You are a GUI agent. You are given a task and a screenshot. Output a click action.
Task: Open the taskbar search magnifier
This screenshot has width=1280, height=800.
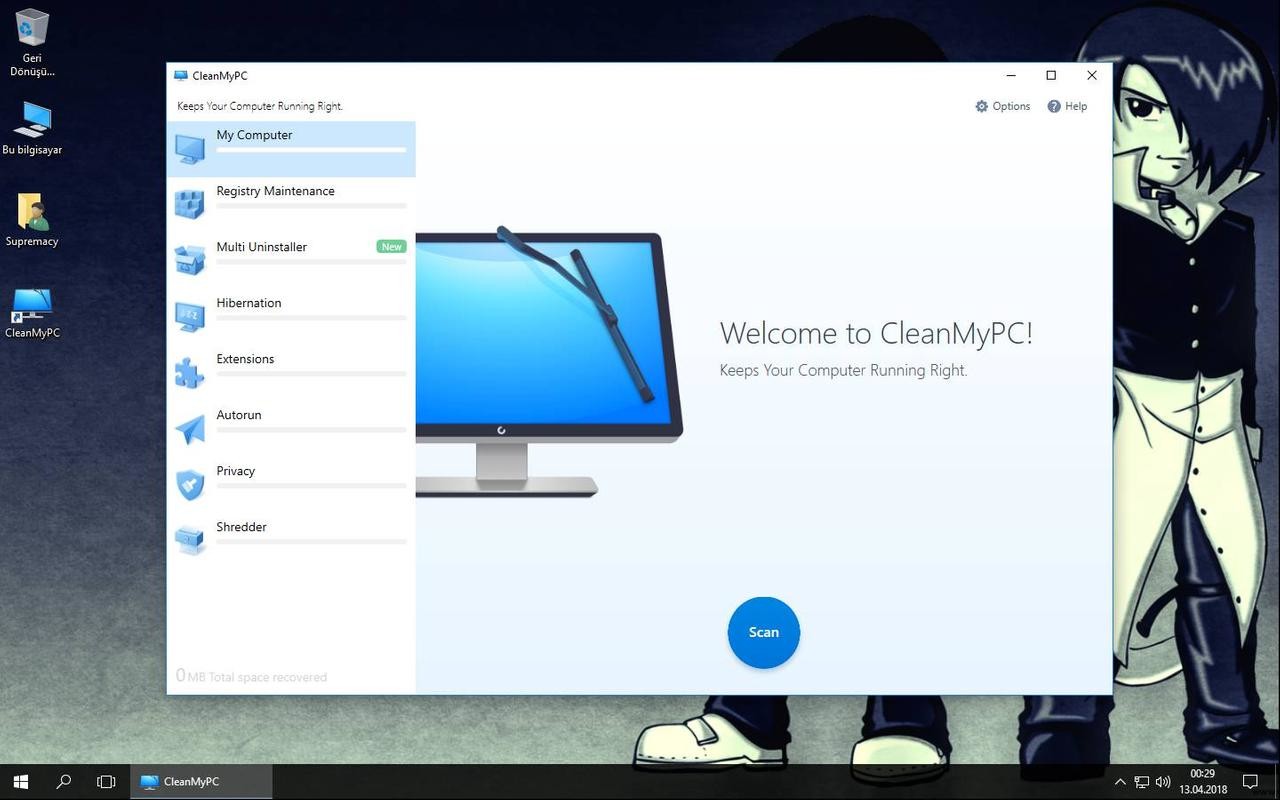pyautogui.click(x=63, y=781)
